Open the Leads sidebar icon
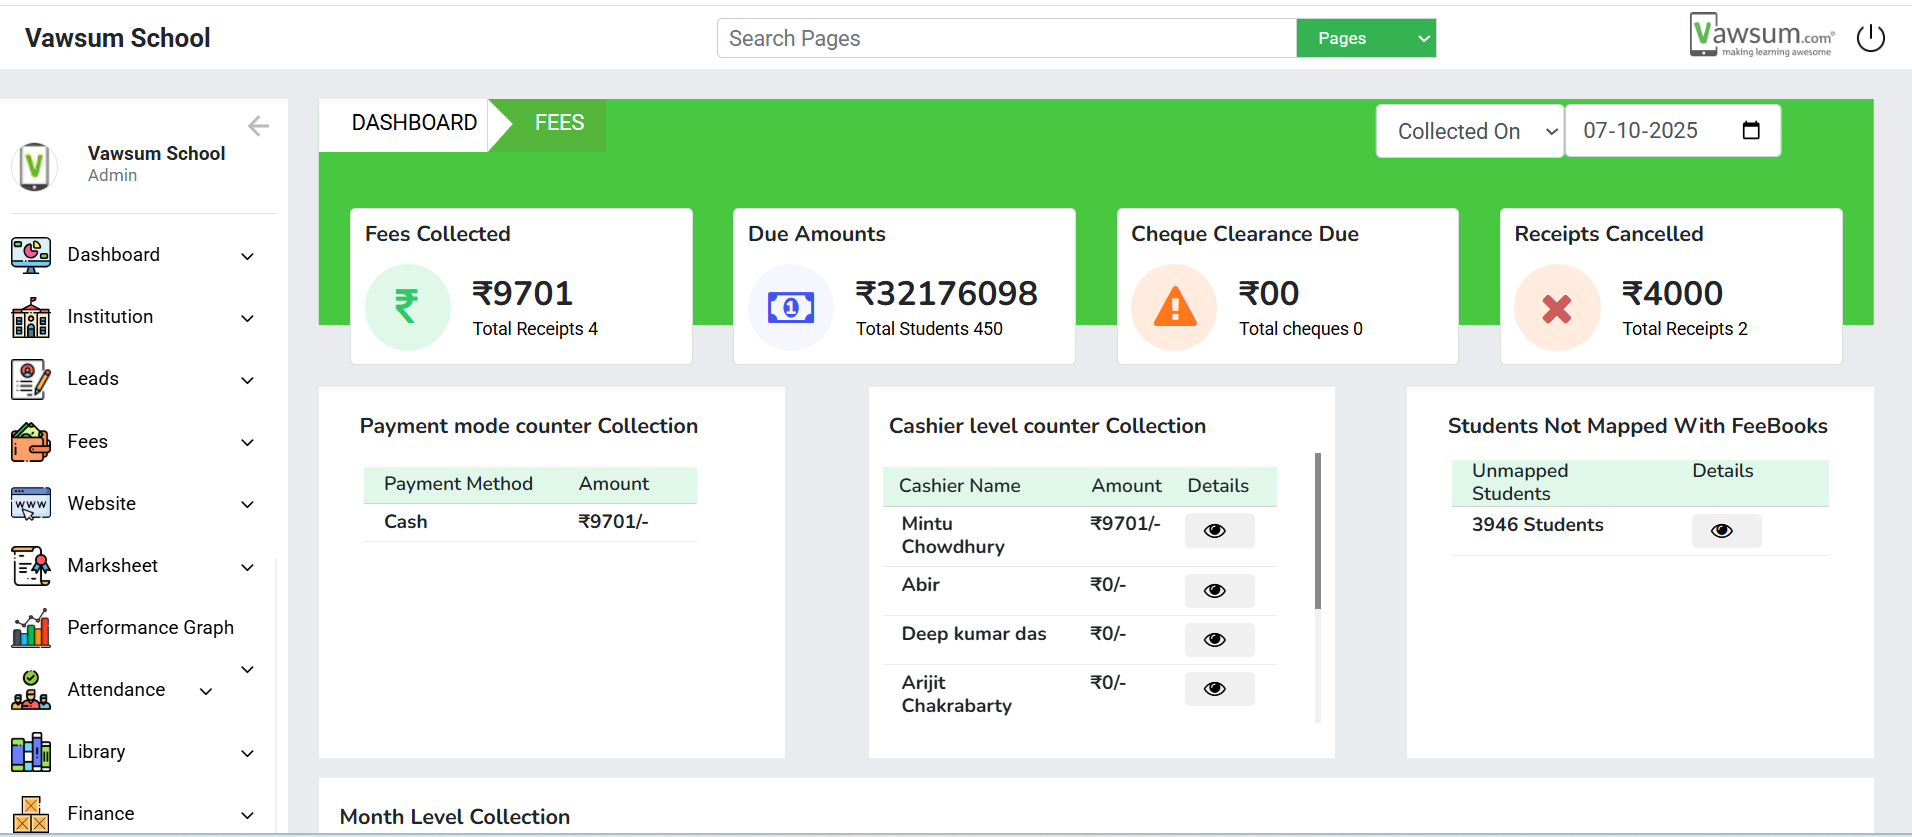 pyautogui.click(x=30, y=380)
